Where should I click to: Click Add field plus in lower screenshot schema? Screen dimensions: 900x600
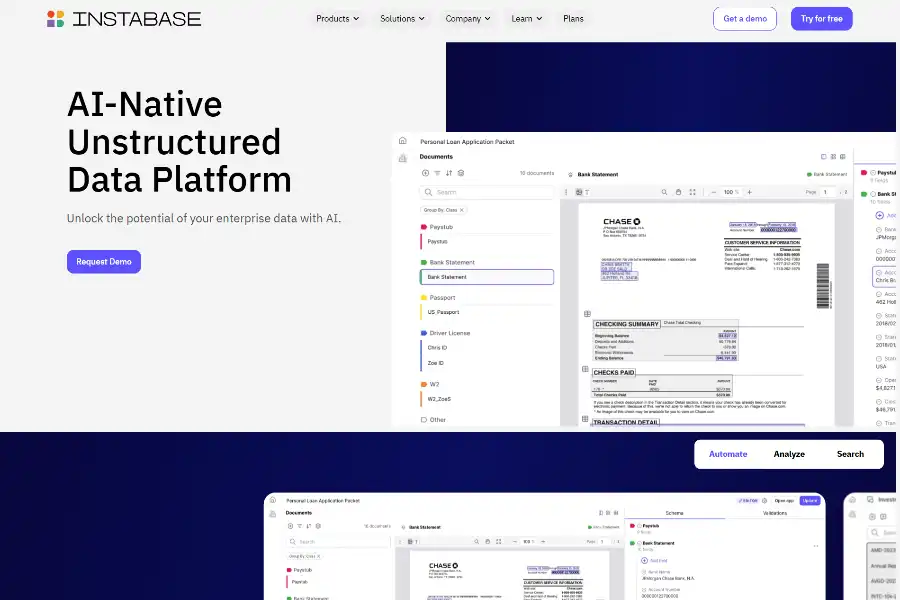click(644, 560)
